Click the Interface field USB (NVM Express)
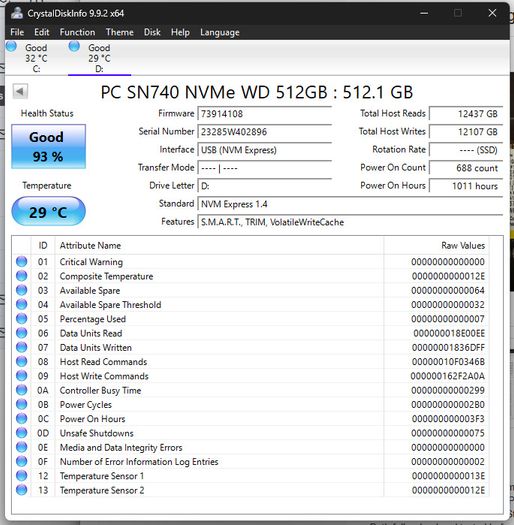 point(265,150)
